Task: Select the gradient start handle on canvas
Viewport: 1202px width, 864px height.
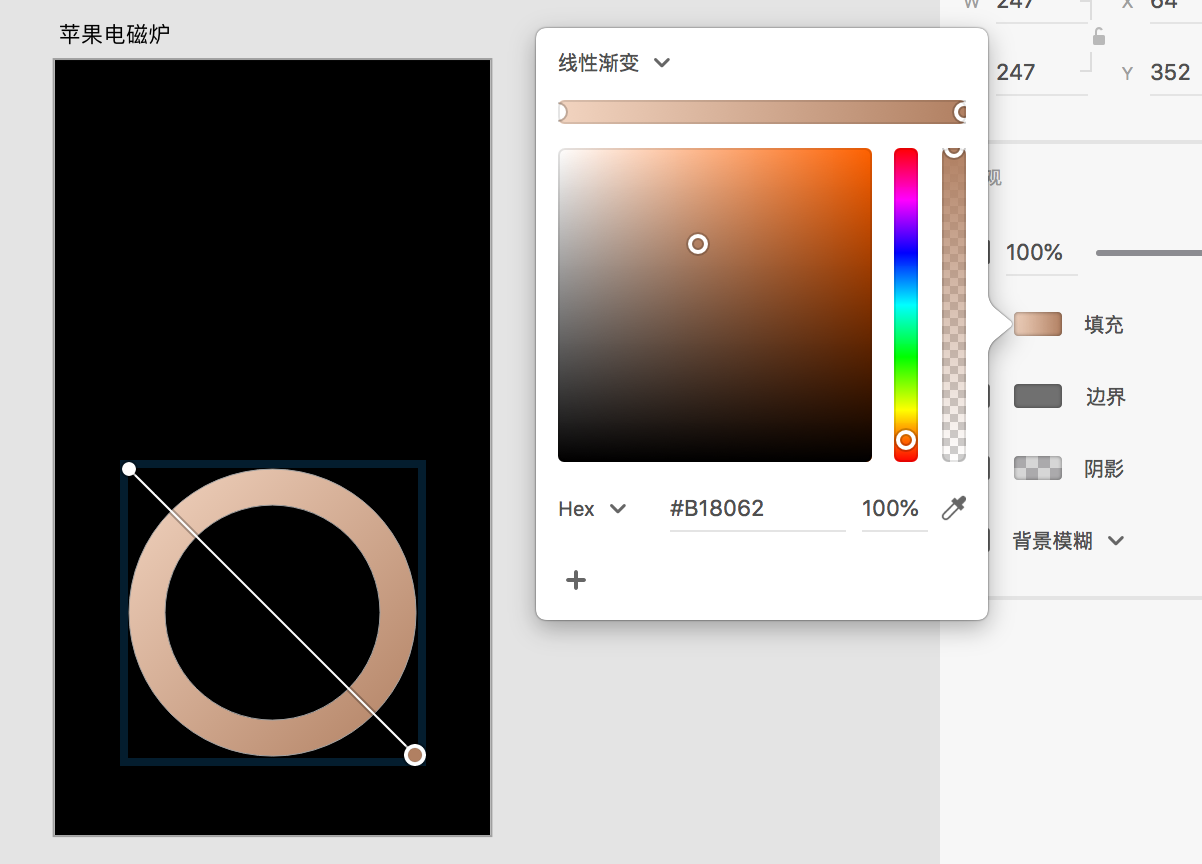Action: 129,469
